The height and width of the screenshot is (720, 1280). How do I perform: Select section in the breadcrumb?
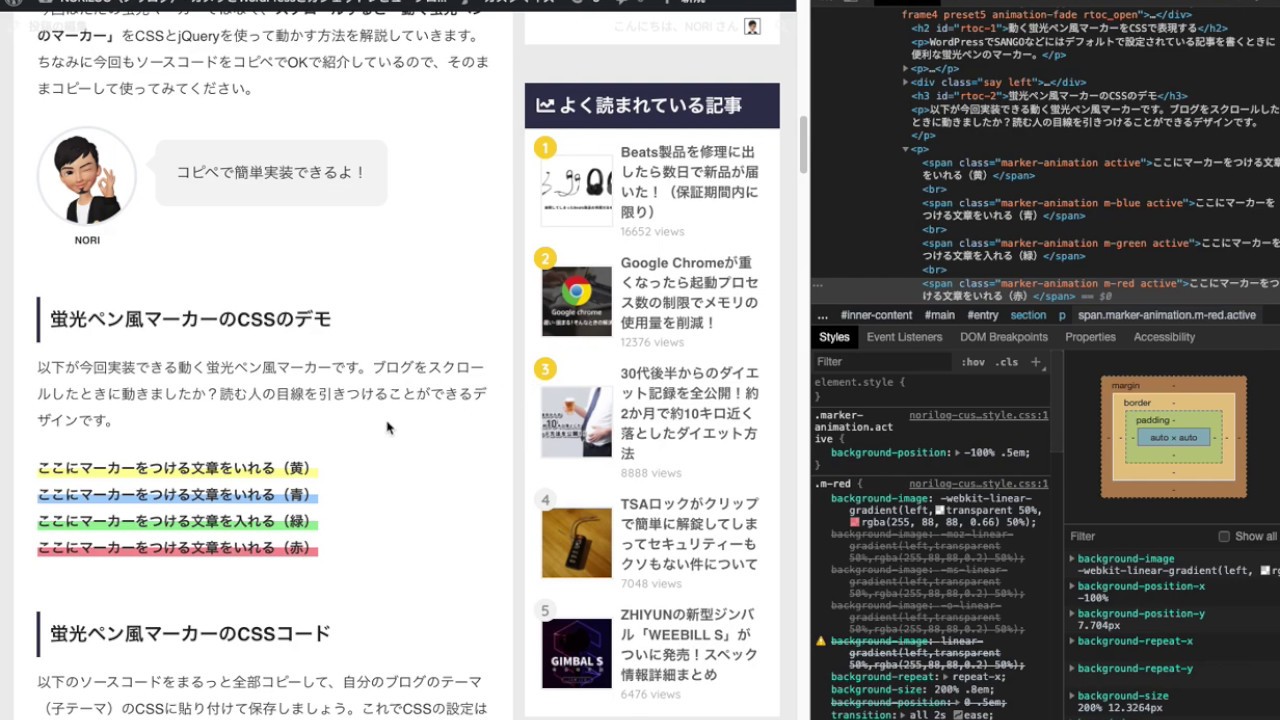point(1028,315)
